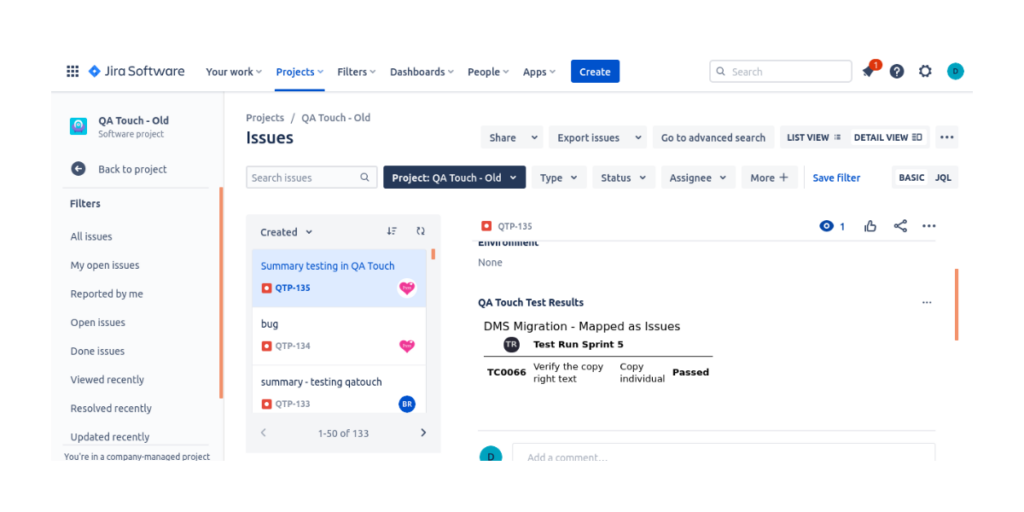The height and width of the screenshot is (512, 1024).
Task: Click the Back to project arrow icon
Action: (78, 169)
